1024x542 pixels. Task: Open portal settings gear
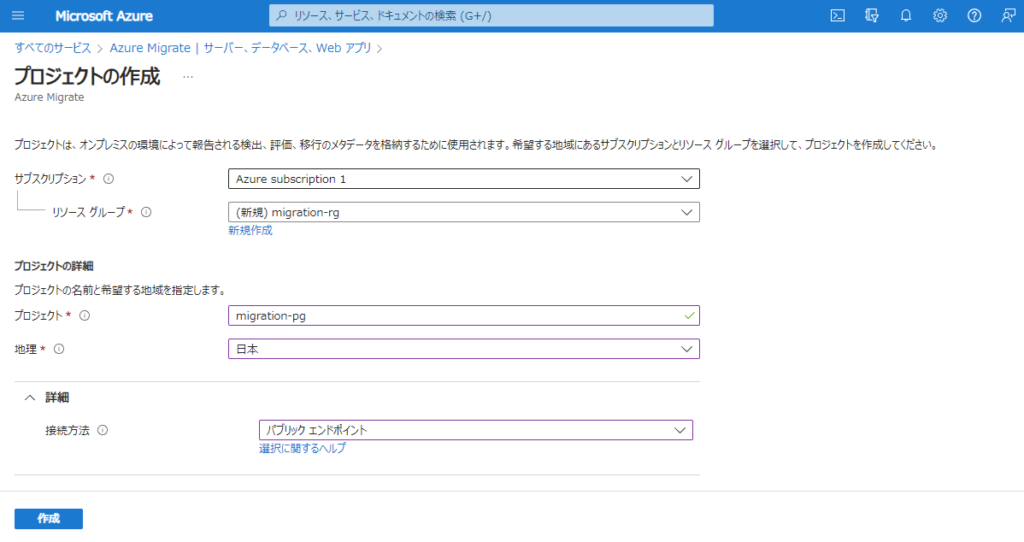(940, 16)
